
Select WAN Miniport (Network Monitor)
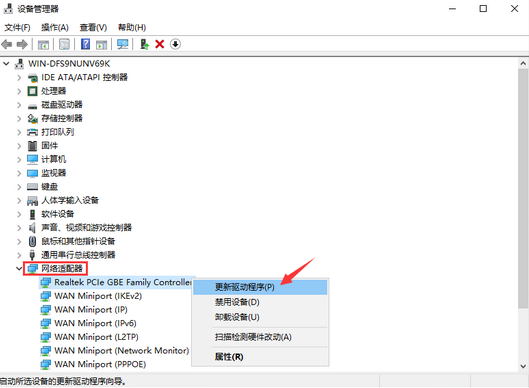tap(121, 351)
